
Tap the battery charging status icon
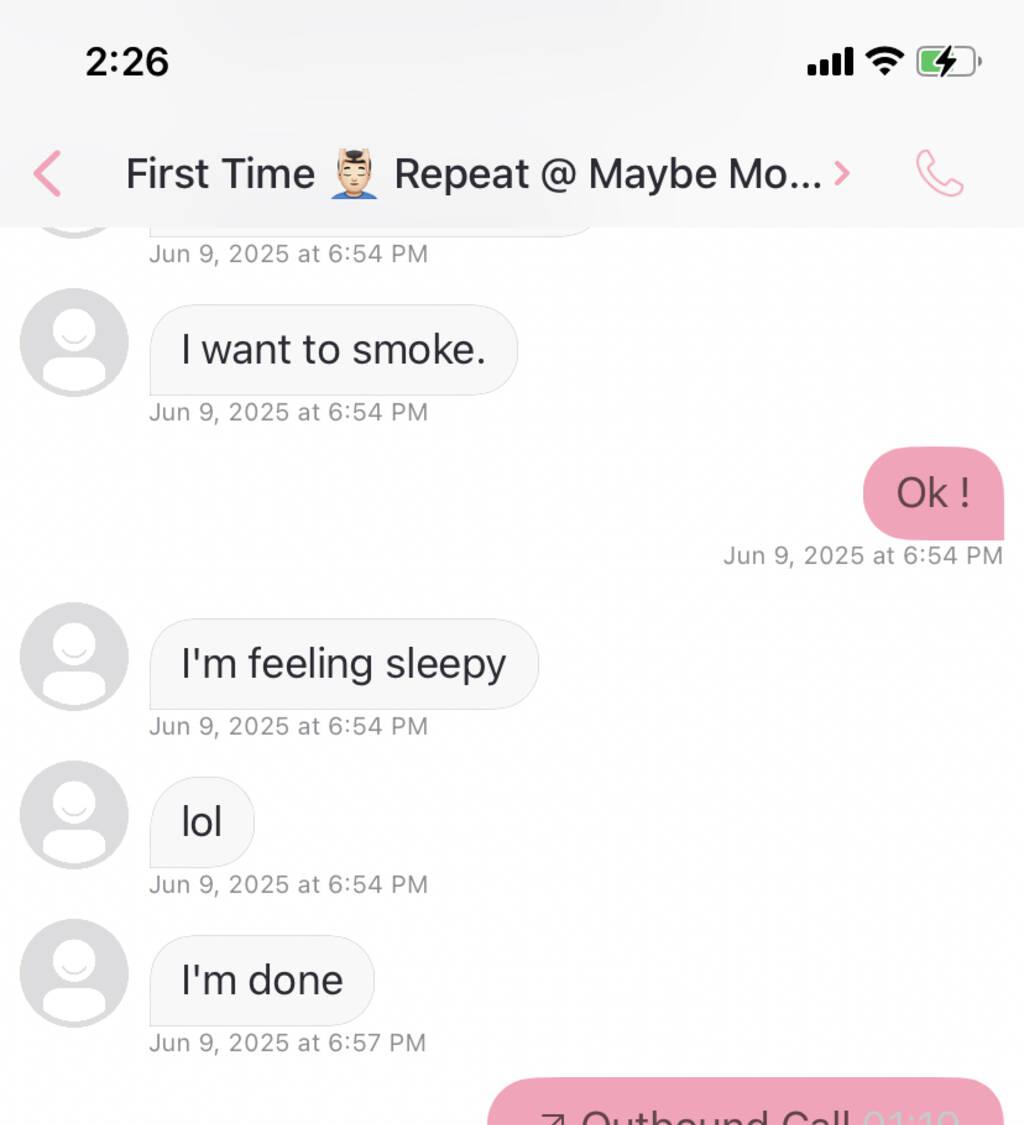click(948, 62)
